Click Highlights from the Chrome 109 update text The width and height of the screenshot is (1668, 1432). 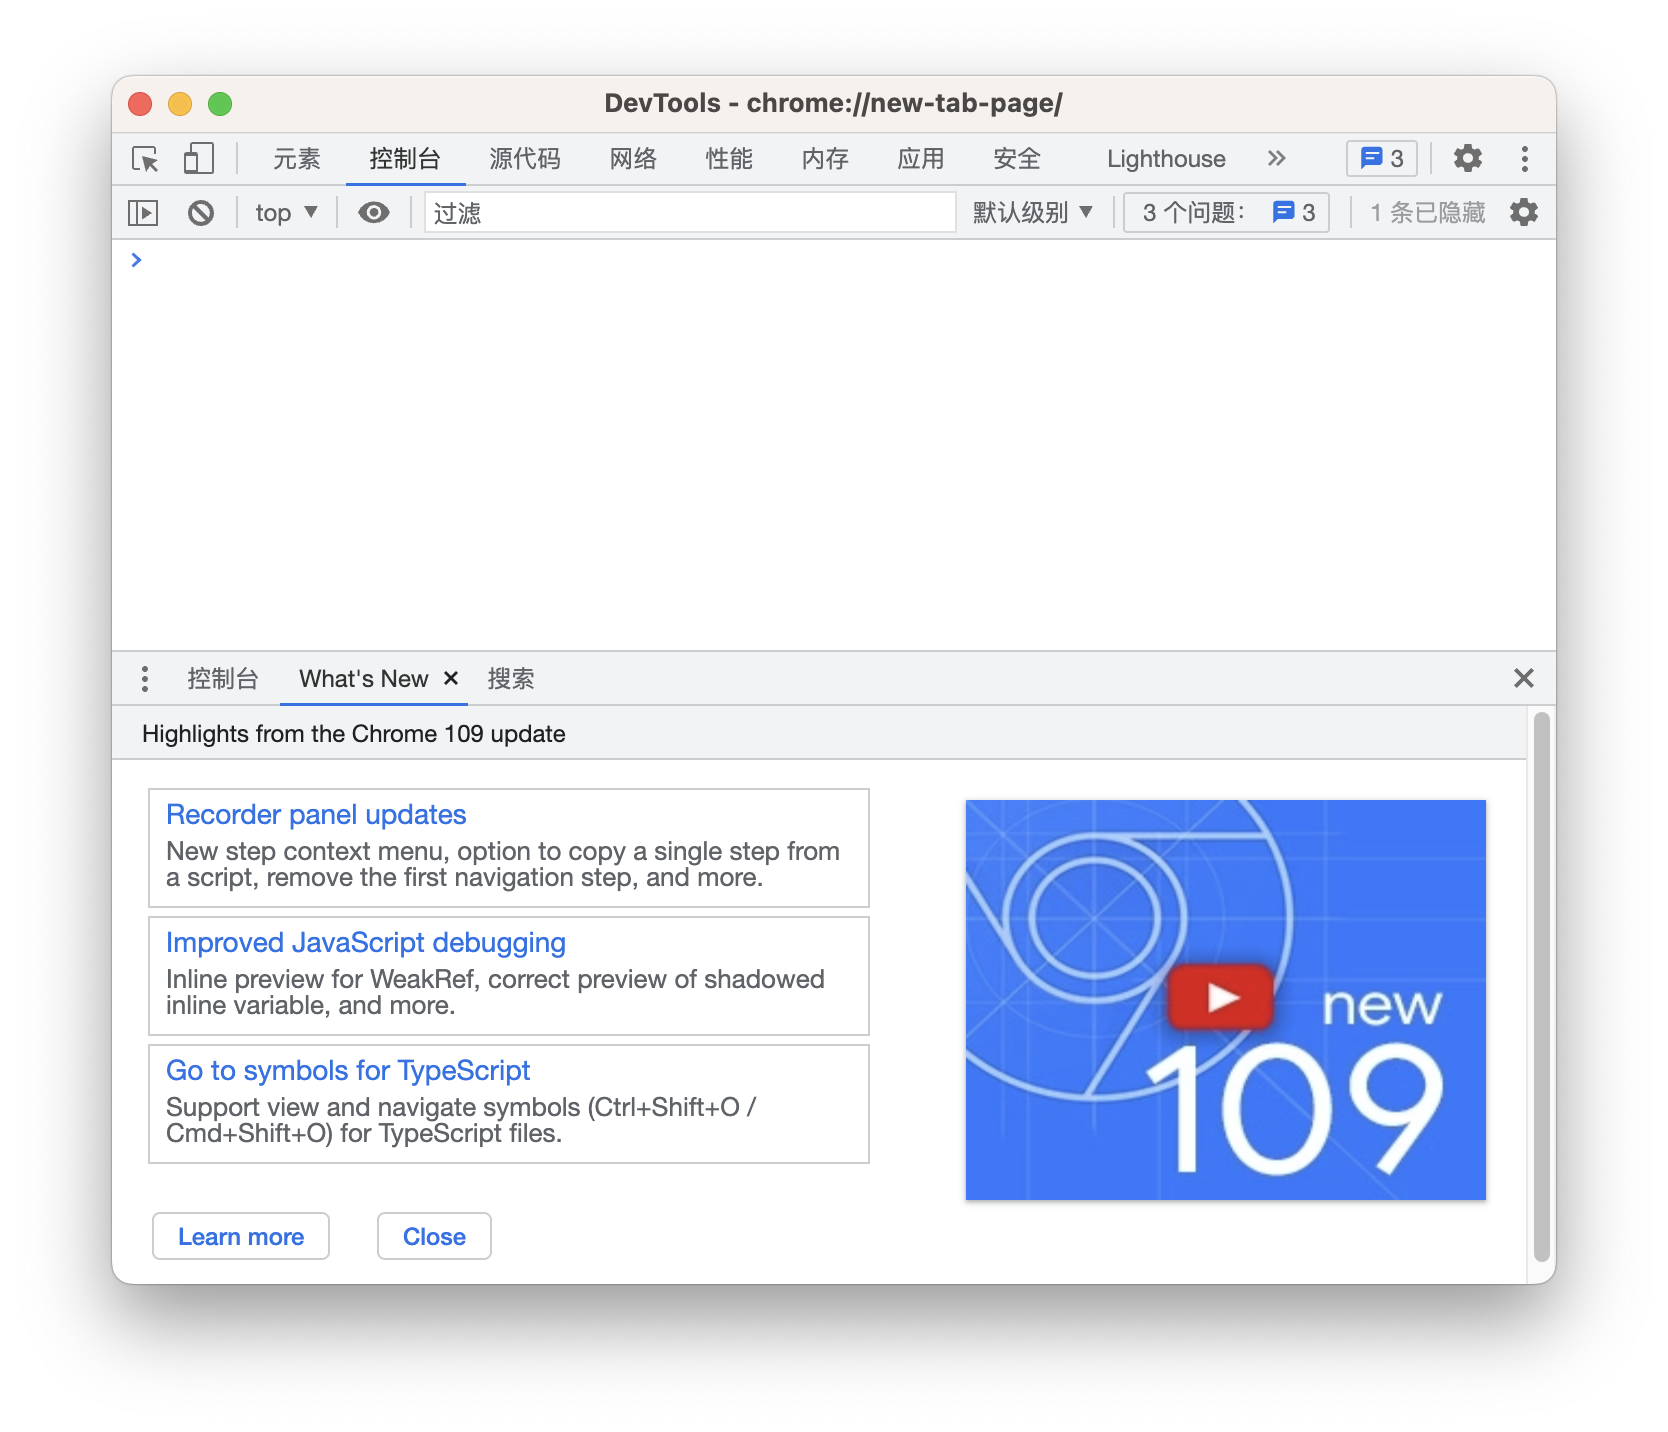click(354, 734)
